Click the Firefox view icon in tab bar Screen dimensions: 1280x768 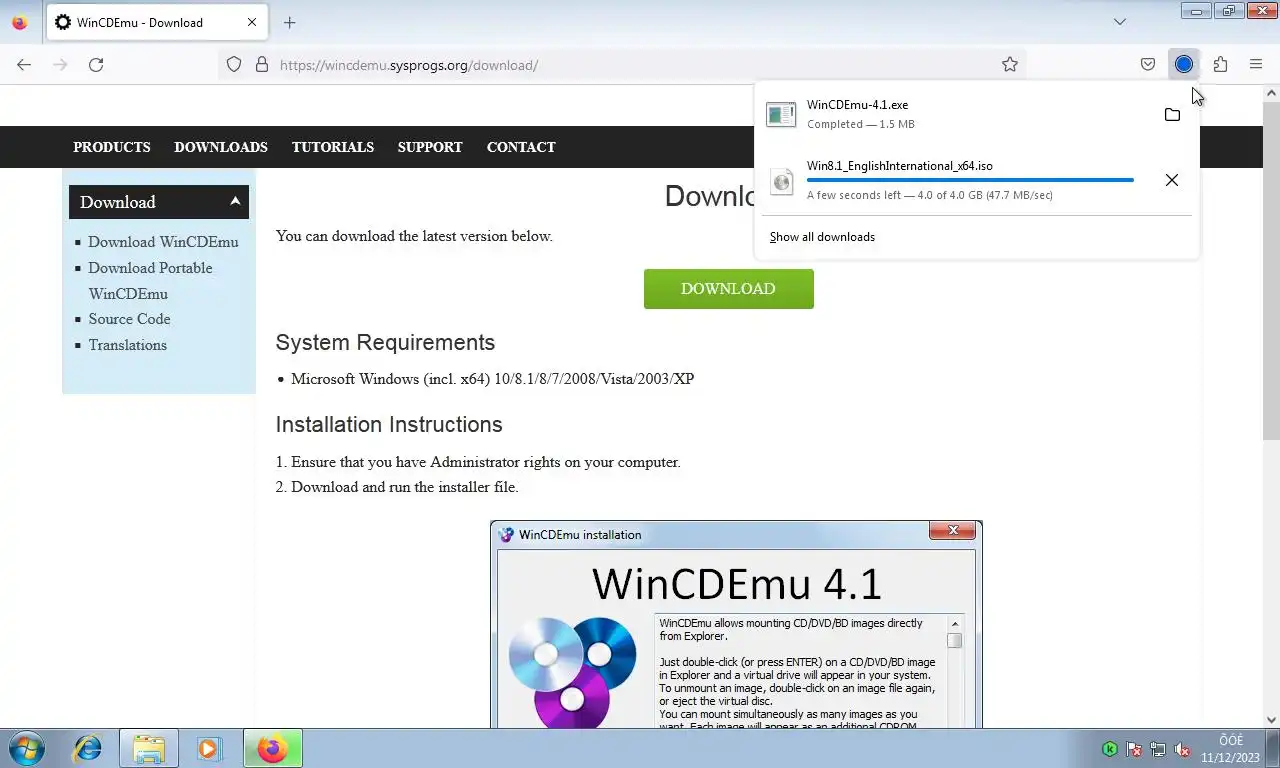click(x=19, y=22)
